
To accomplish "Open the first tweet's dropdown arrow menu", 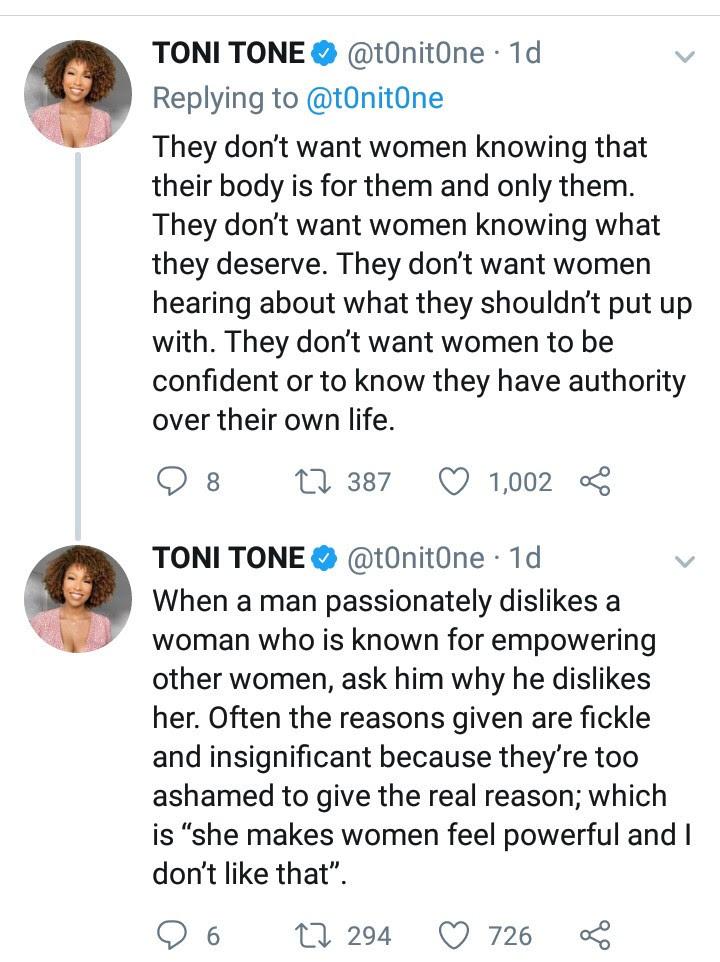I will 685,56.
